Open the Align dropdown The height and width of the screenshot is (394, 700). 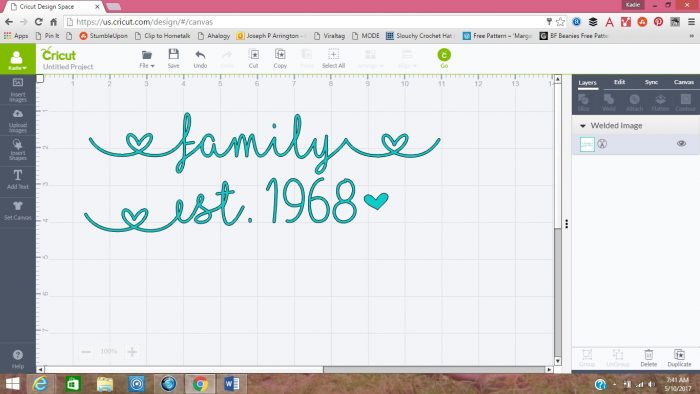(407, 59)
